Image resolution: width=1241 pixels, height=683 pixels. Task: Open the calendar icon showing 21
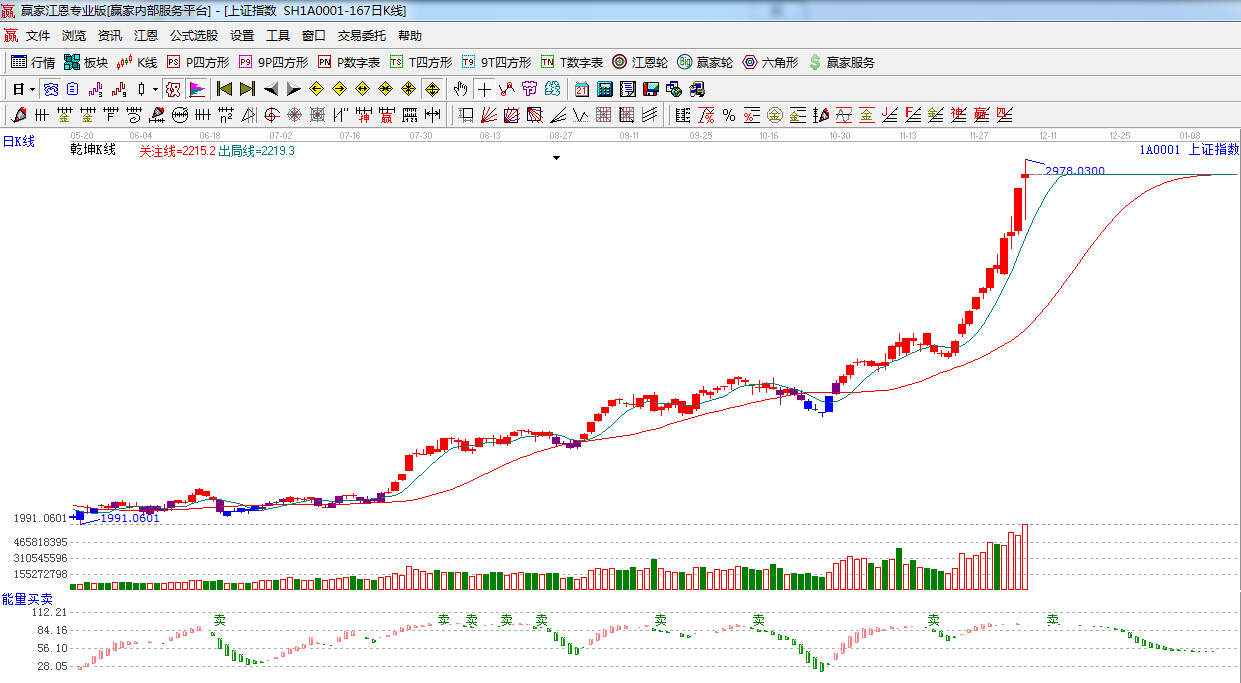click(x=581, y=89)
